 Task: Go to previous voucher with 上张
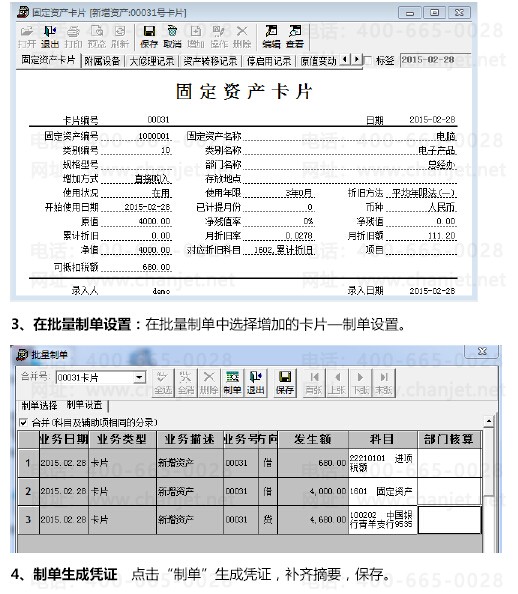(x=337, y=383)
